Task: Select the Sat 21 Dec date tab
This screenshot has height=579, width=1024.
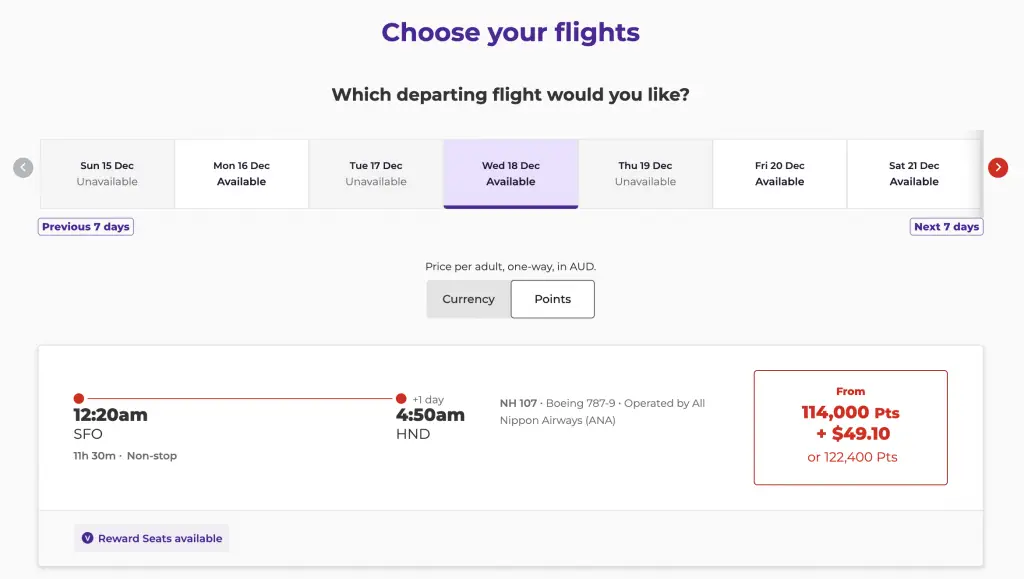Action: coord(914,174)
